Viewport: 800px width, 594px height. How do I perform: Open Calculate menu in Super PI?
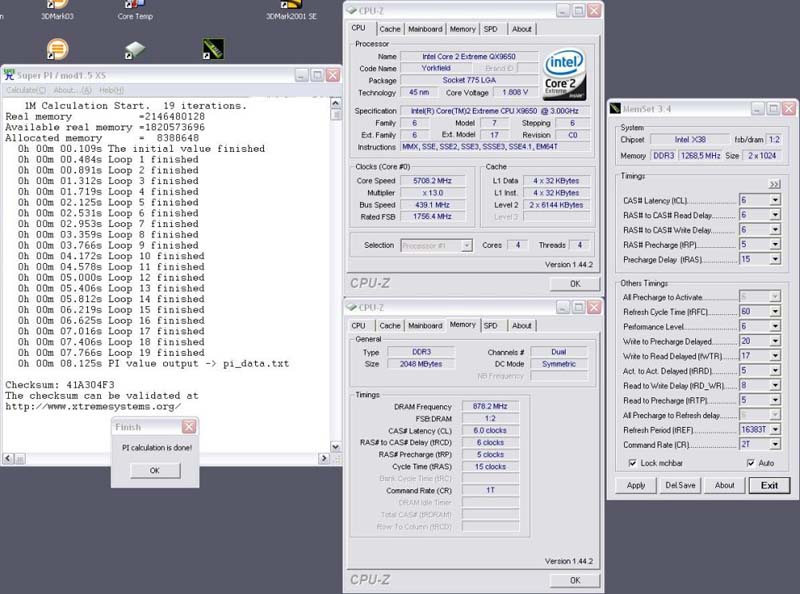click(x=26, y=90)
